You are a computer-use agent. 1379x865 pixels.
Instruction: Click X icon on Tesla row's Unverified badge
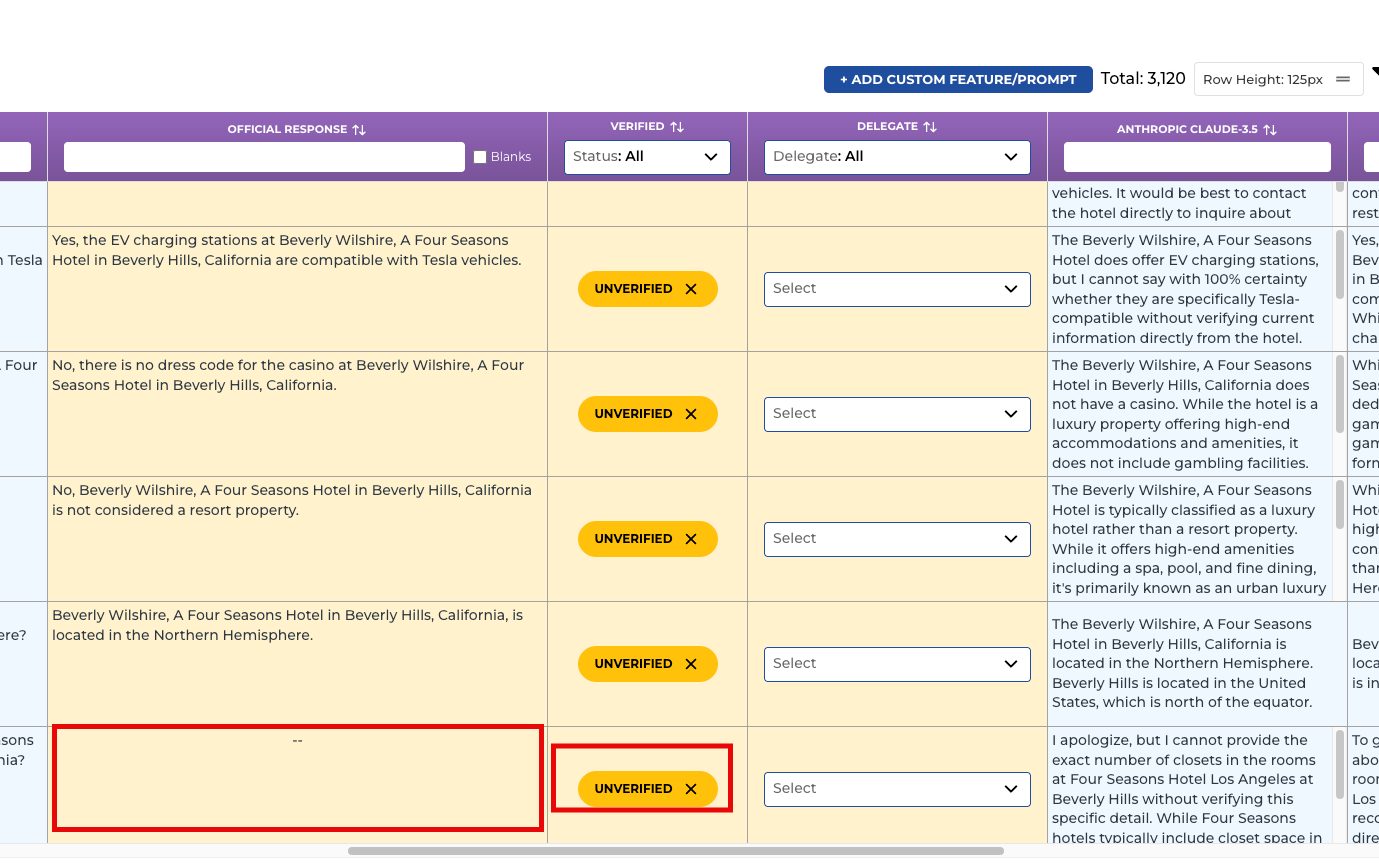pos(691,289)
